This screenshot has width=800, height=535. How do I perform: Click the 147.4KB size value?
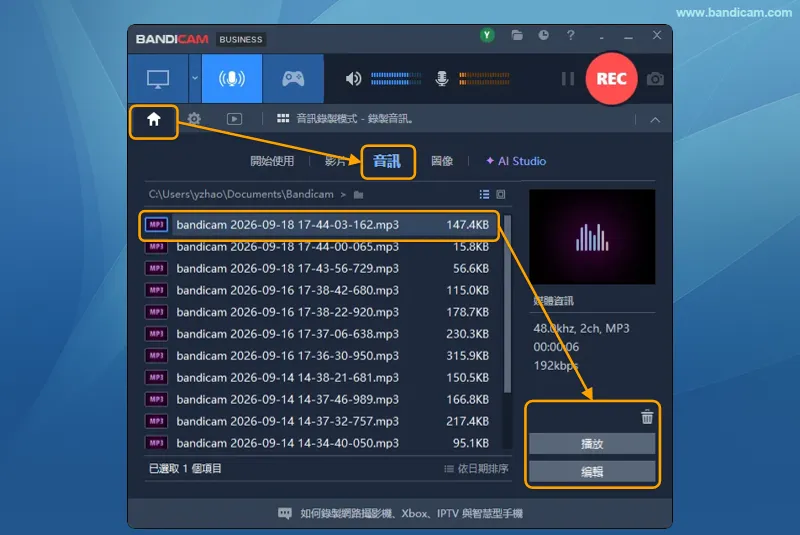click(467, 225)
